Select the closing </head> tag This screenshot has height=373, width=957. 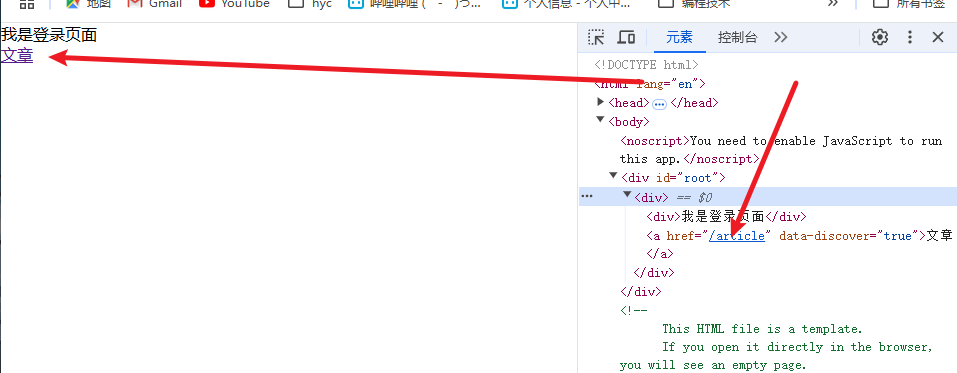pos(695,103)
